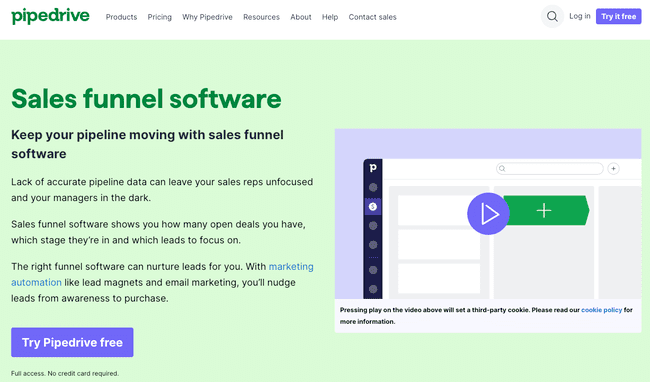Click the dollar deals icon in the video sidebar
This screenshot has width=650, height=382.
(x=373, y=206)
